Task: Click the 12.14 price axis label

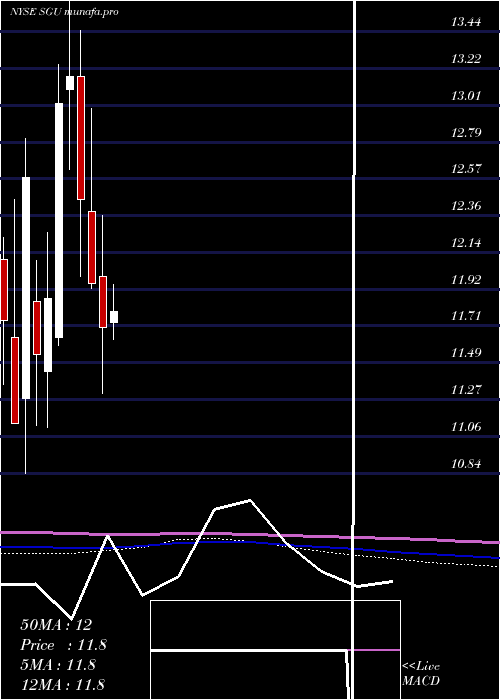Action: (x=466, y=243)
